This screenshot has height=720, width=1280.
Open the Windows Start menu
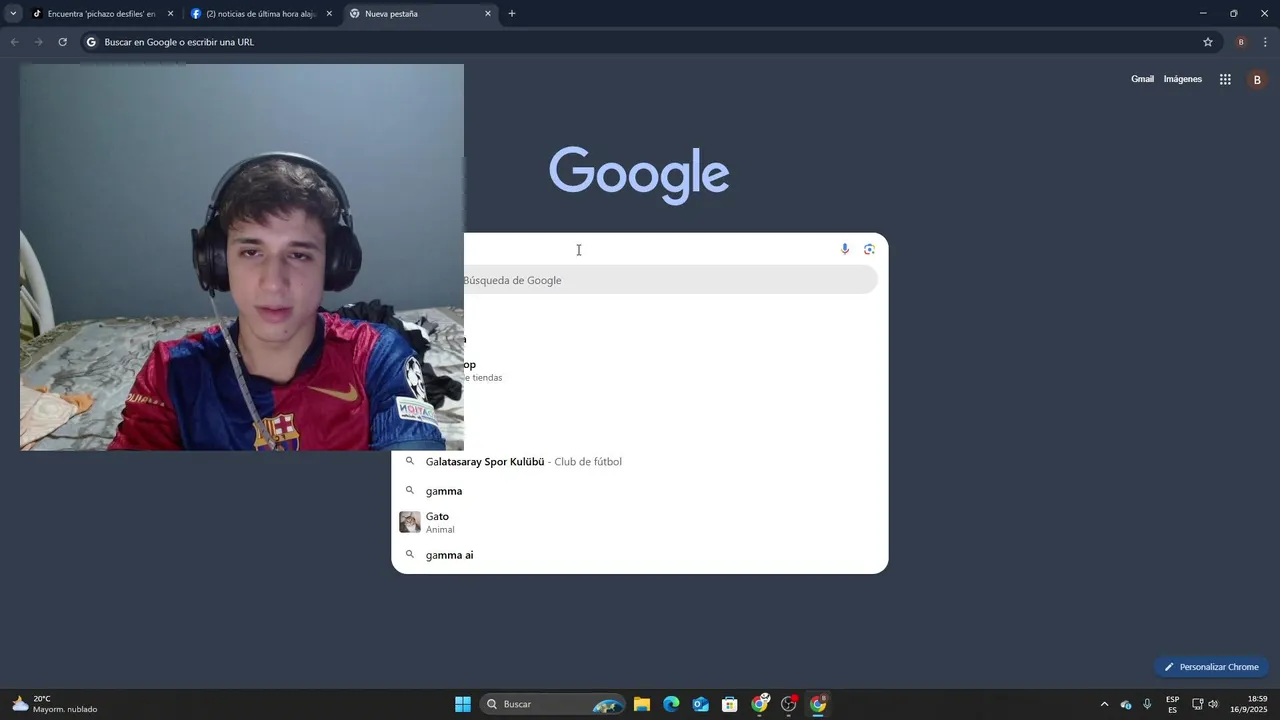[463, 704]
